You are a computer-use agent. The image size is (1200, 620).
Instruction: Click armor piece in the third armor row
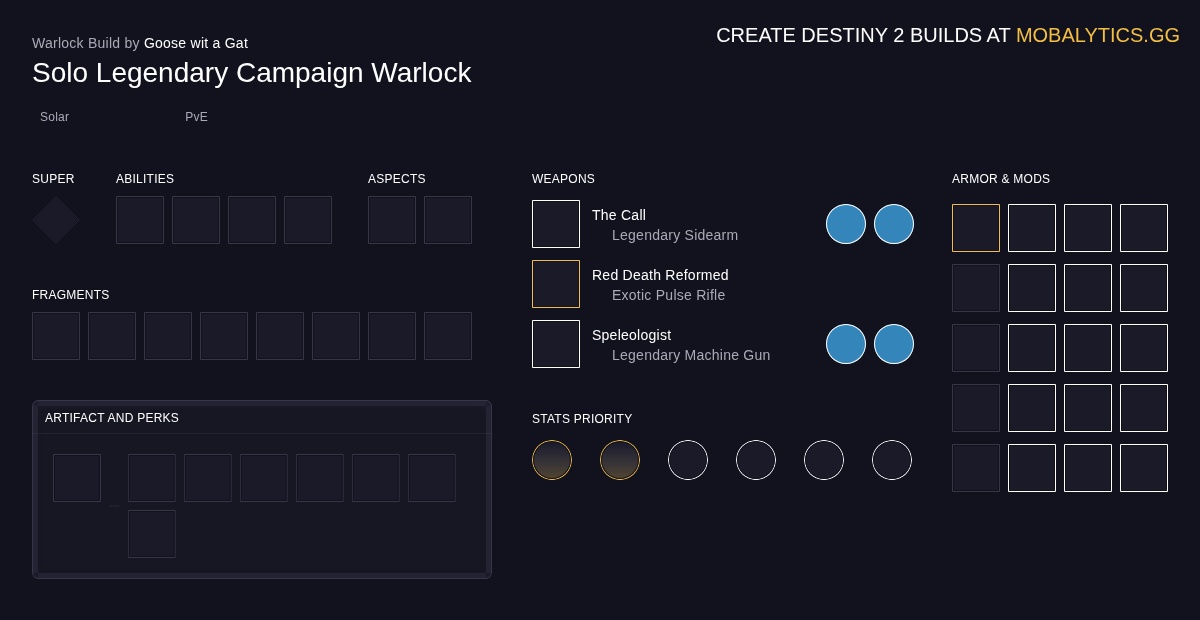click(x=976, y=348)
